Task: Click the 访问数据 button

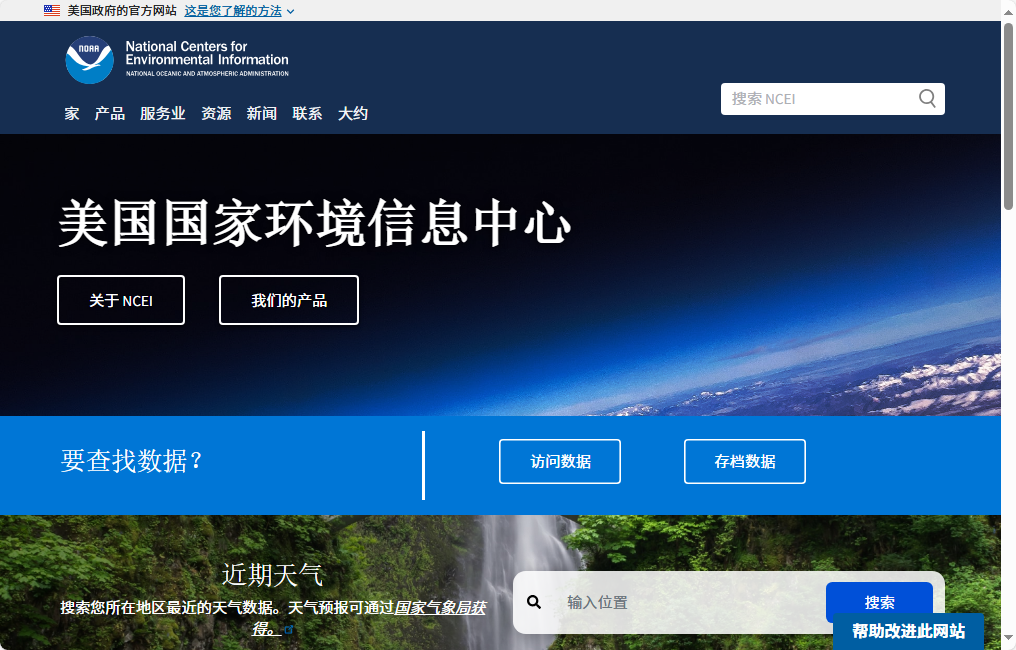Action: tap(560, 461)
